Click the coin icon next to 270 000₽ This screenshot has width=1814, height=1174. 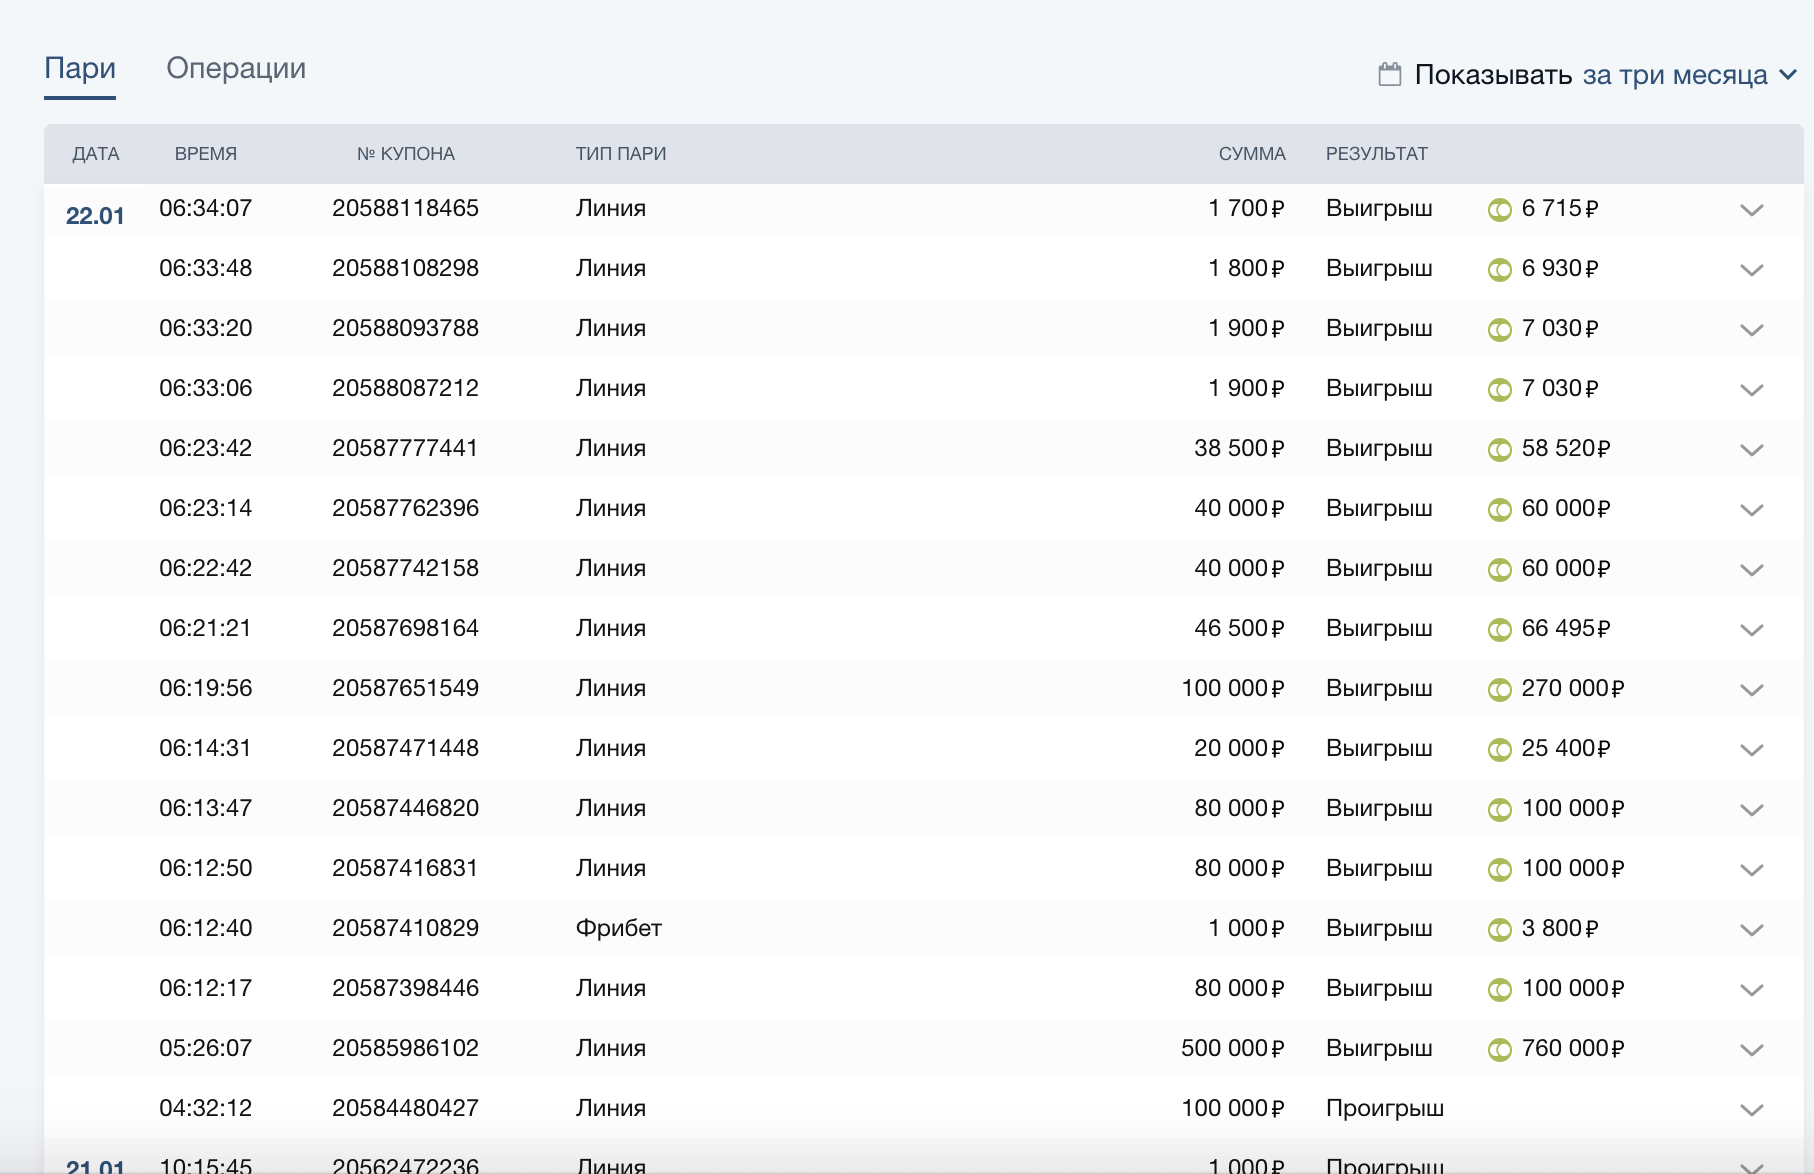click(1499, 690)
